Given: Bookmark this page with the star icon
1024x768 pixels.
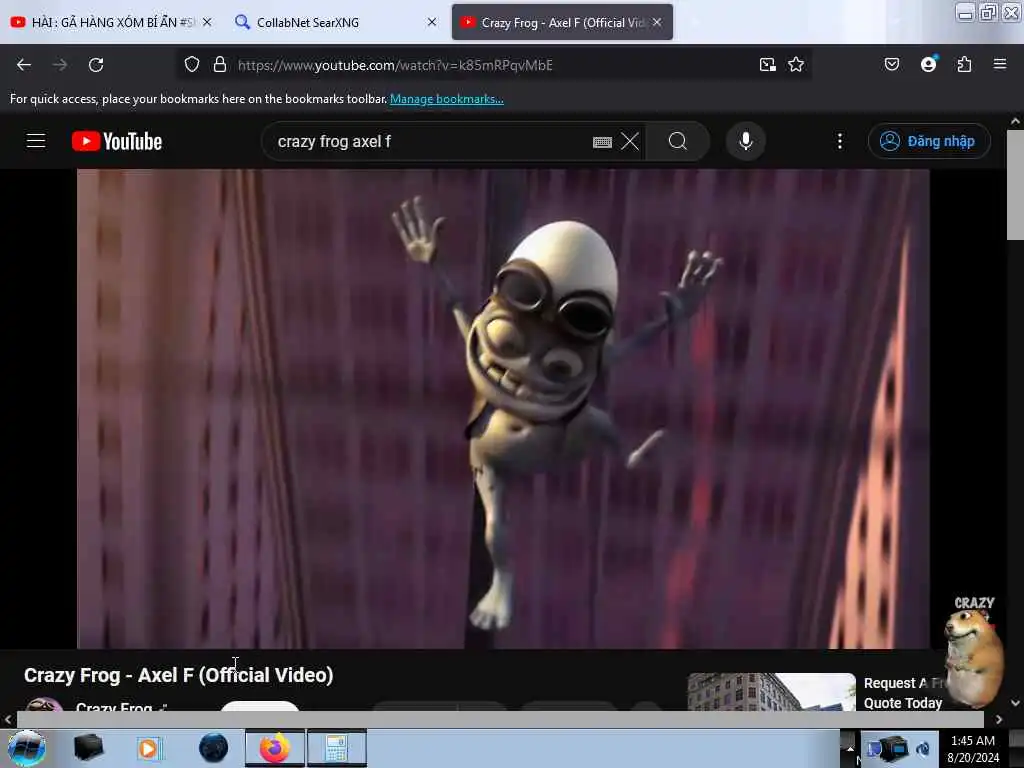Looking at the screenshot, I should point(796,65).
